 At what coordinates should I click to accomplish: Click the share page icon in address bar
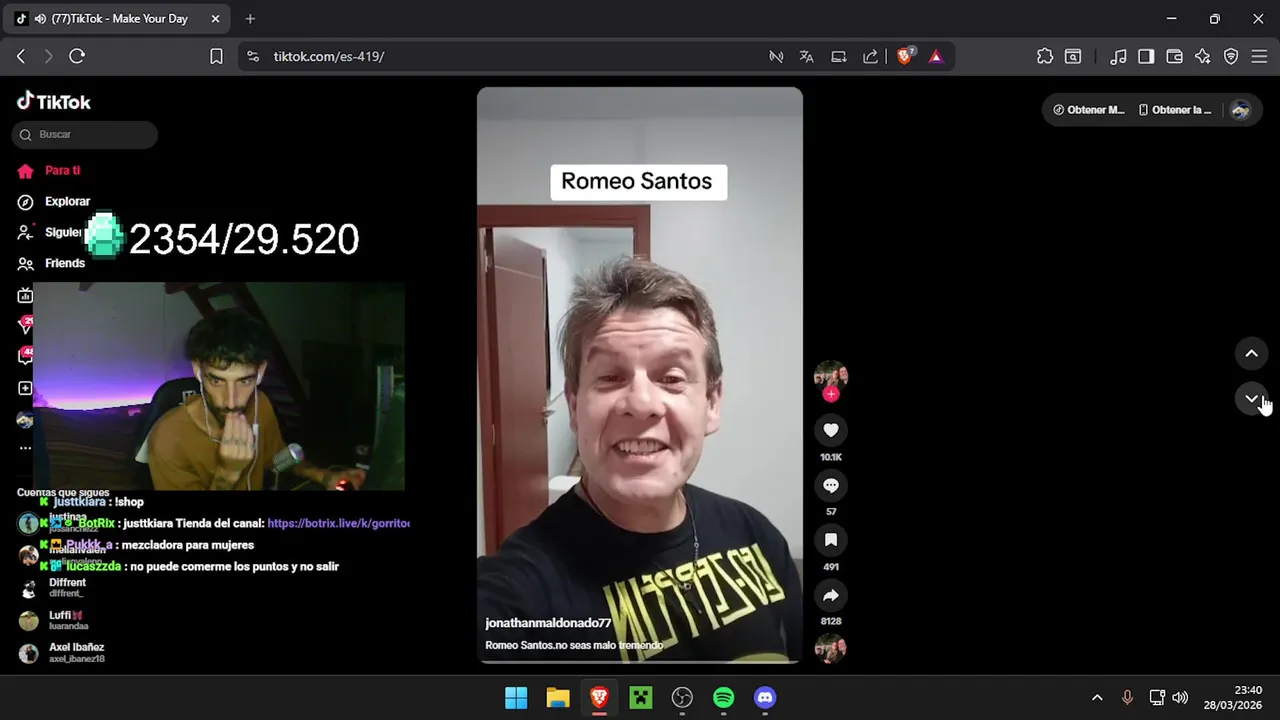[x=871, y=56]
